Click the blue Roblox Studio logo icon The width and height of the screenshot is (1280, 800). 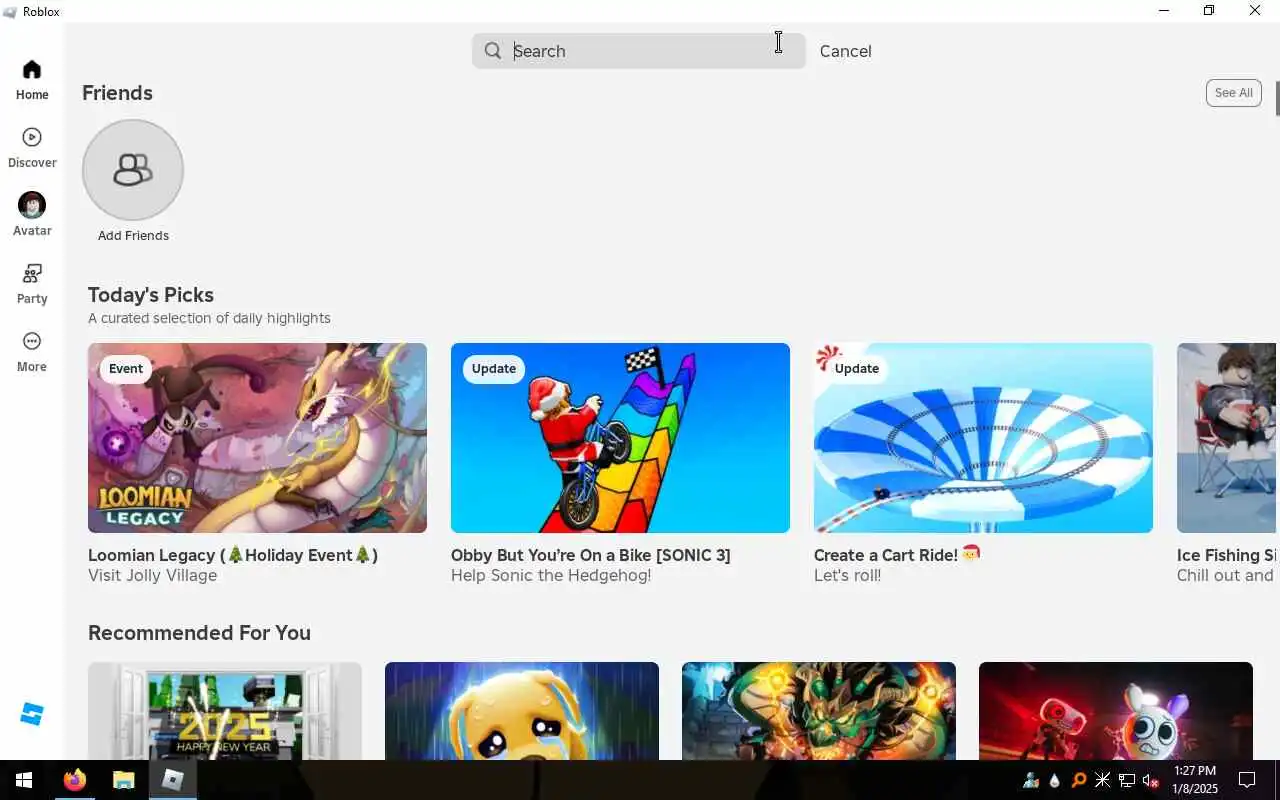[32, 714]
